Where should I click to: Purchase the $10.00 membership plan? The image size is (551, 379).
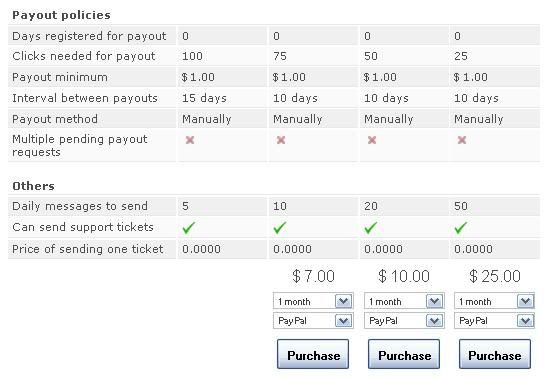(404, 354)
